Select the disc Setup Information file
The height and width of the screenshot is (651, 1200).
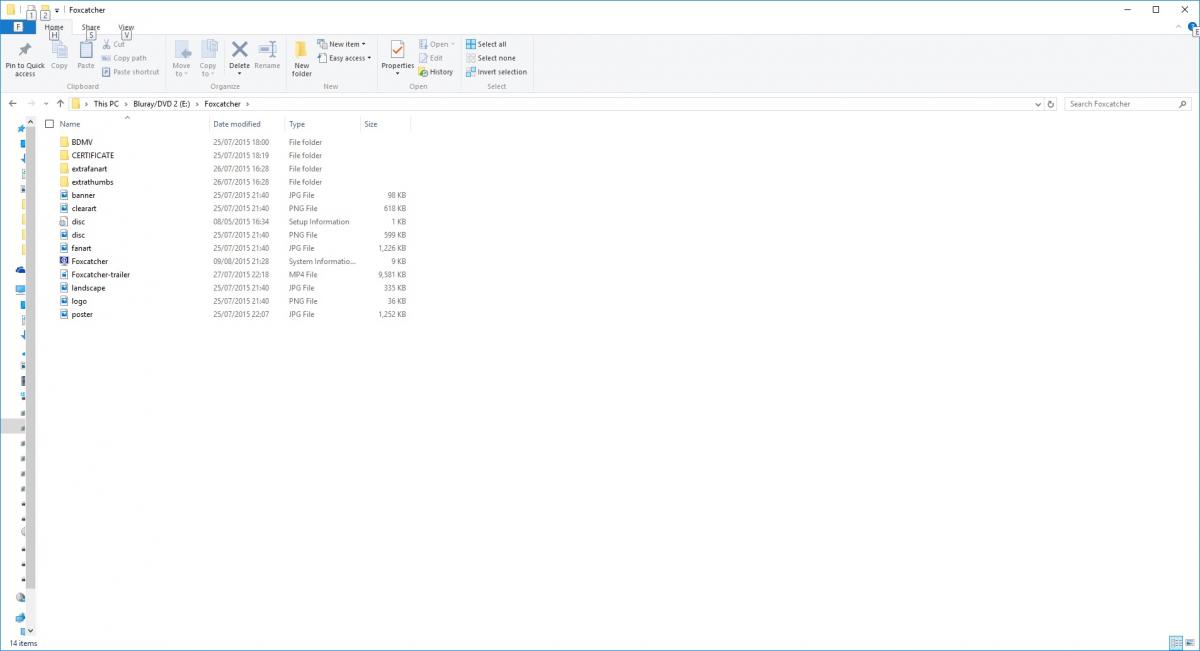(78, 222)
